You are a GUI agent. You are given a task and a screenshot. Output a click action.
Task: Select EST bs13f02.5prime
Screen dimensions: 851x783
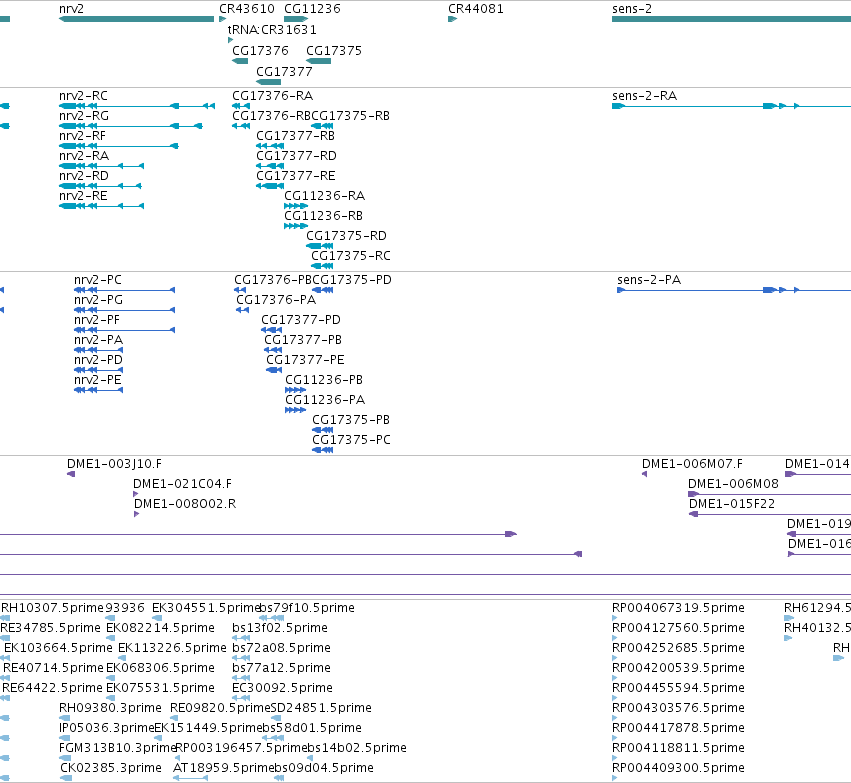(x=280, y=628)
